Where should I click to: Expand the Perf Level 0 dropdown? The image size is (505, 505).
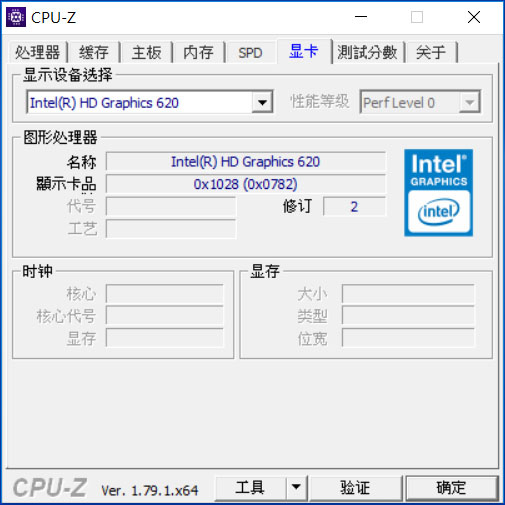[x=469, y=102]
